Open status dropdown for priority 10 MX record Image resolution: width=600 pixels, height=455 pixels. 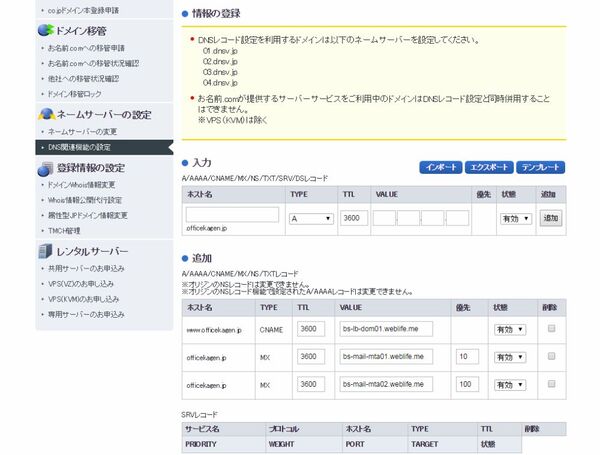tap(510, 357)
